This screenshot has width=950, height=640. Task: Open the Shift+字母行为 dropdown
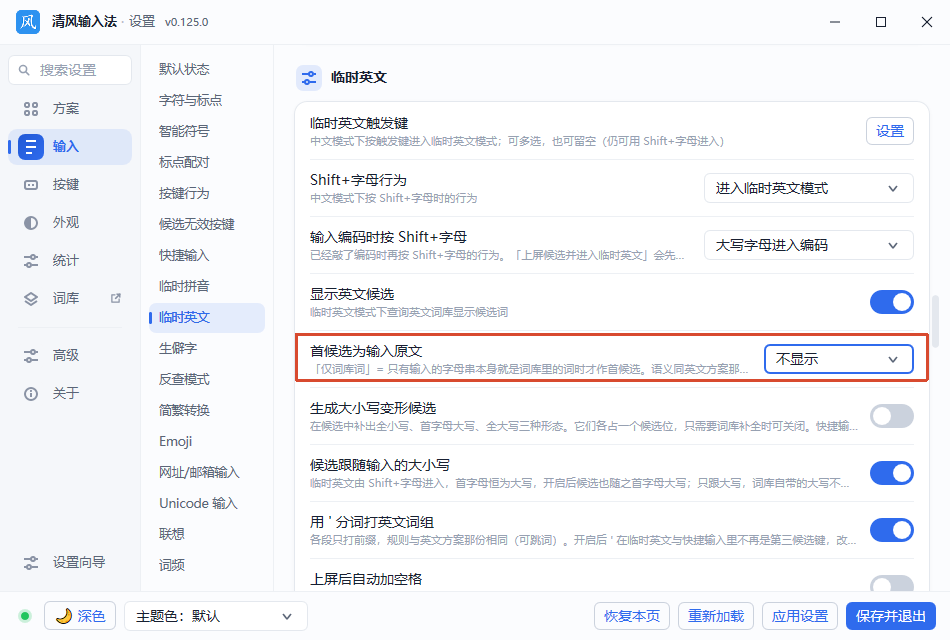pos(808,188)
